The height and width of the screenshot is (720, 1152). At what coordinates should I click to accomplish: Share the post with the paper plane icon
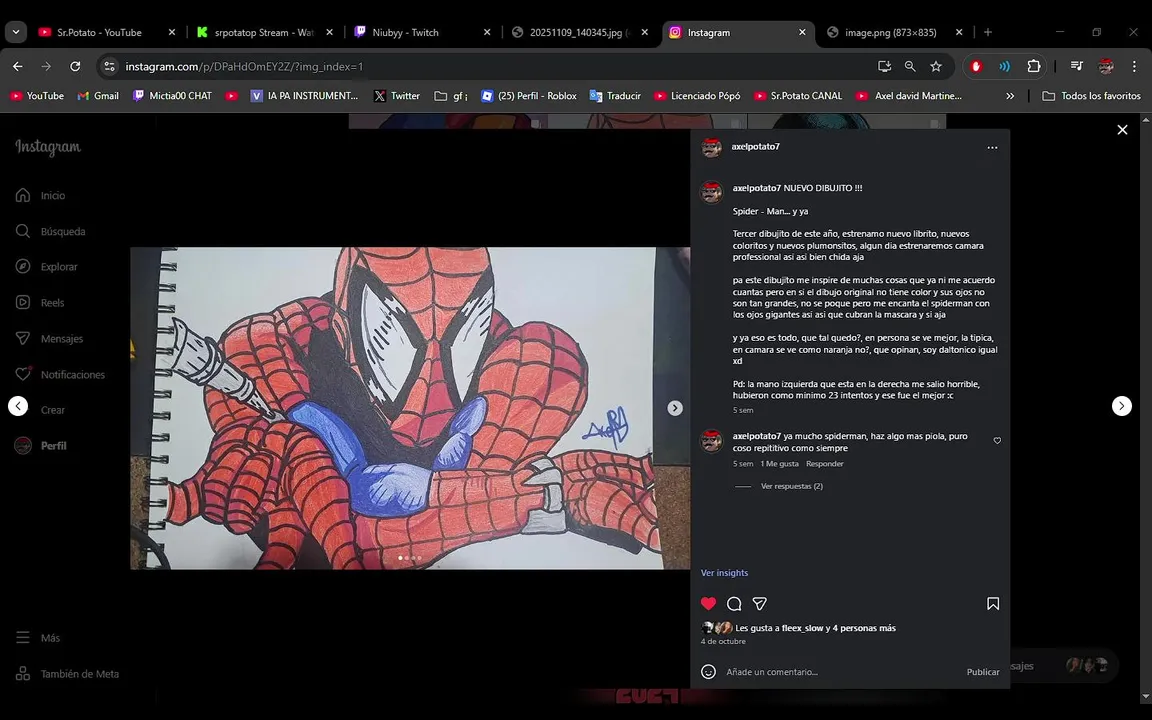point(760,604)
